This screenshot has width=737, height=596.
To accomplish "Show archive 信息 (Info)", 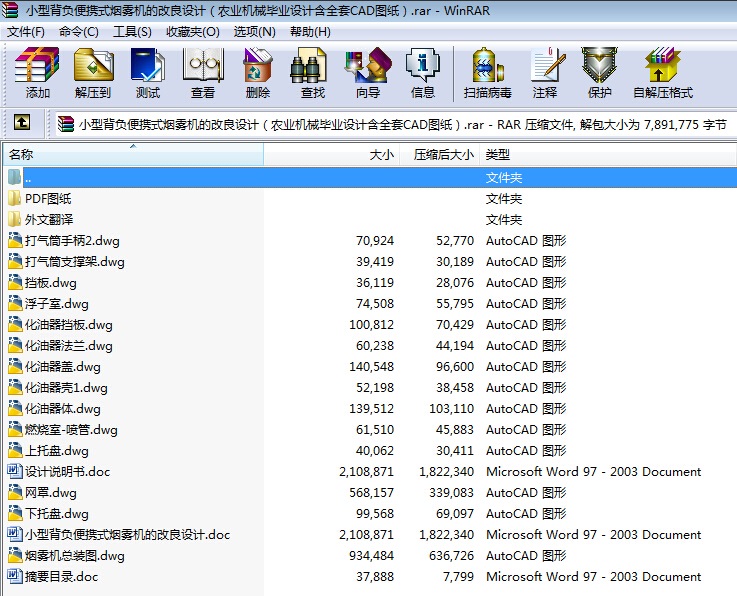I will tap(423, 73).
